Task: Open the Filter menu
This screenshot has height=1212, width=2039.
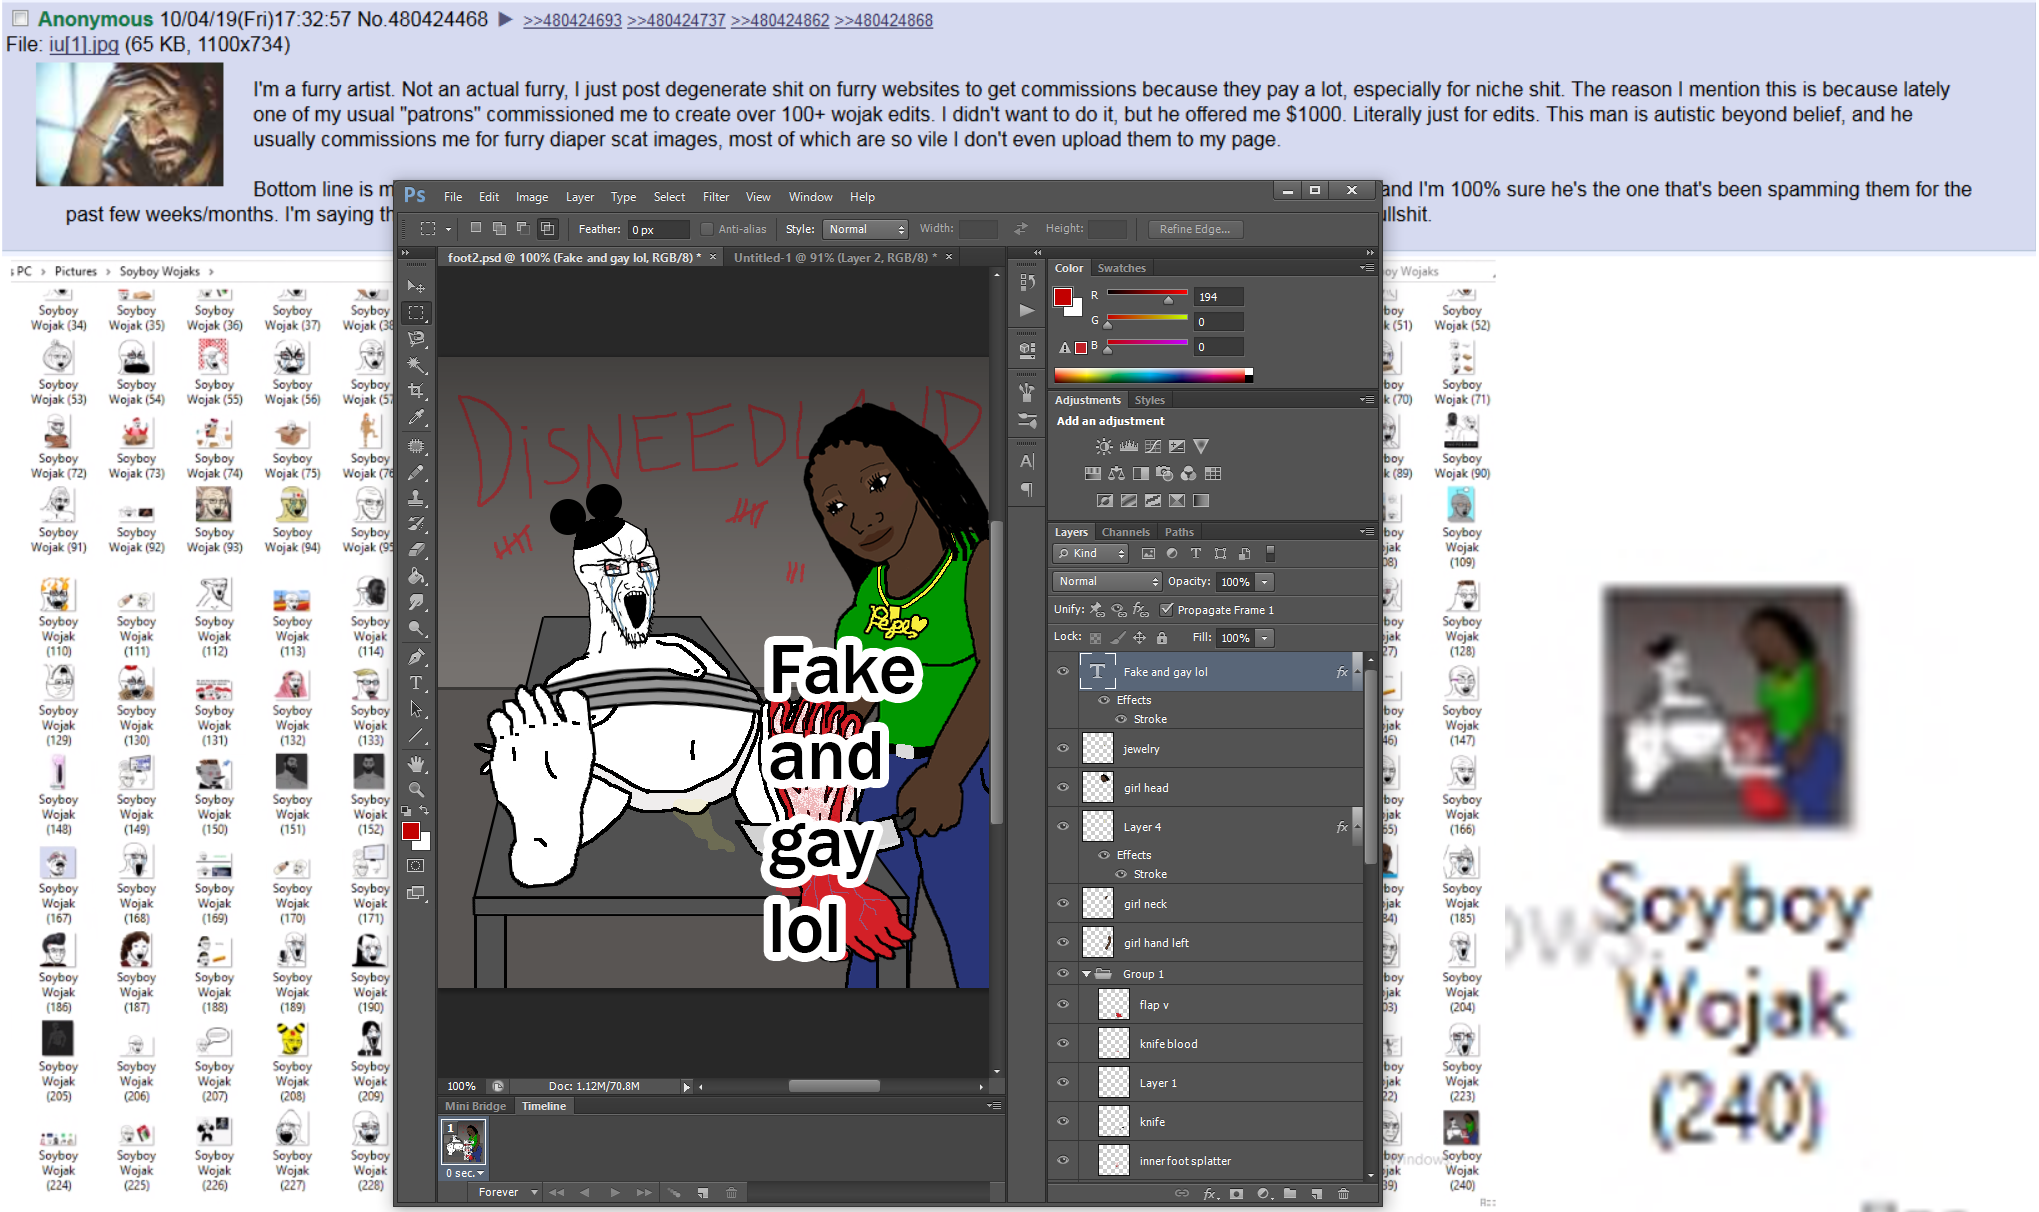Action: 715,197
